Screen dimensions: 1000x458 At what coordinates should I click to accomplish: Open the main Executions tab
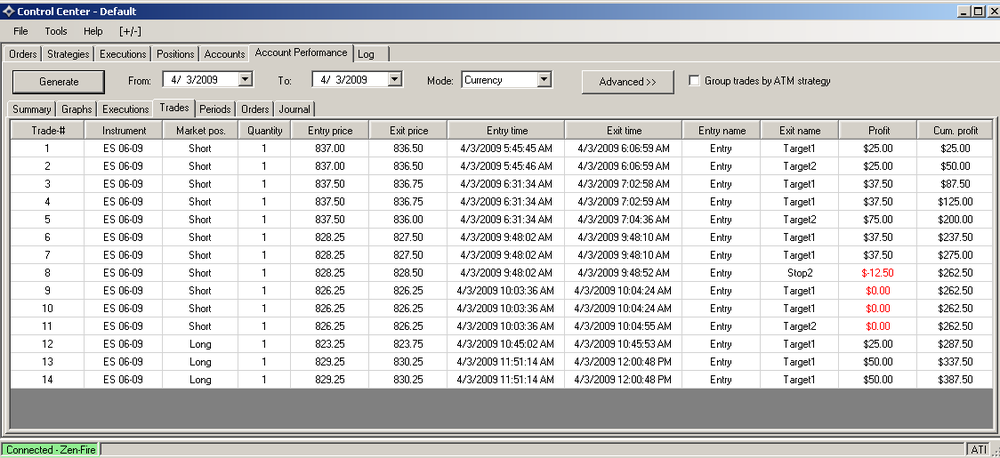click(x=124, y=54)
